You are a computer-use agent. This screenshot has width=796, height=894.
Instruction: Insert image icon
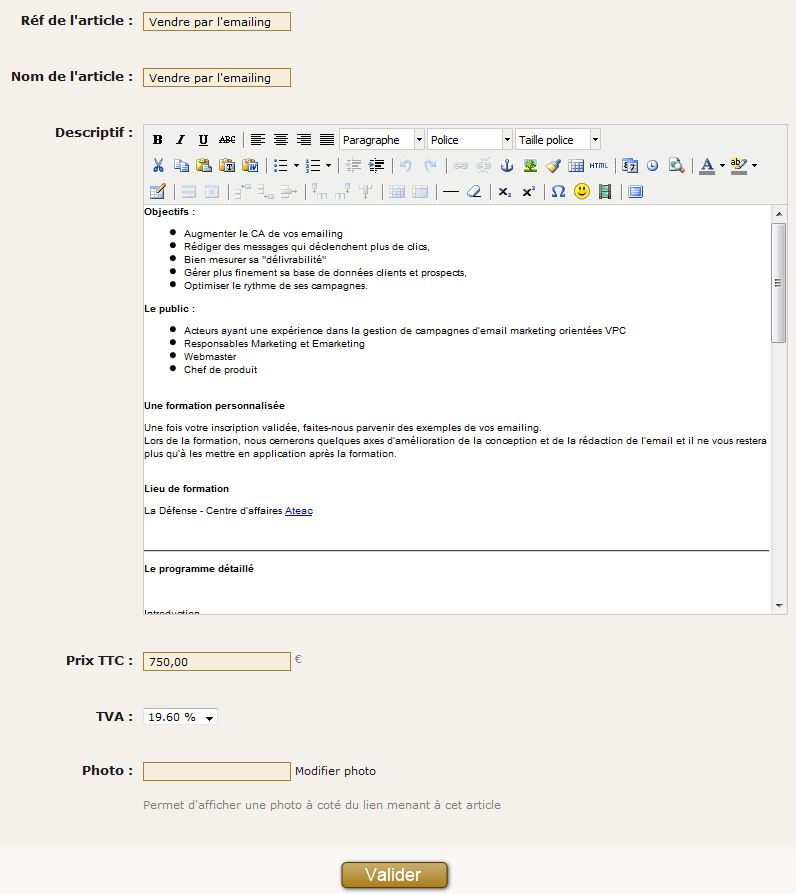[x=530, y=165]
